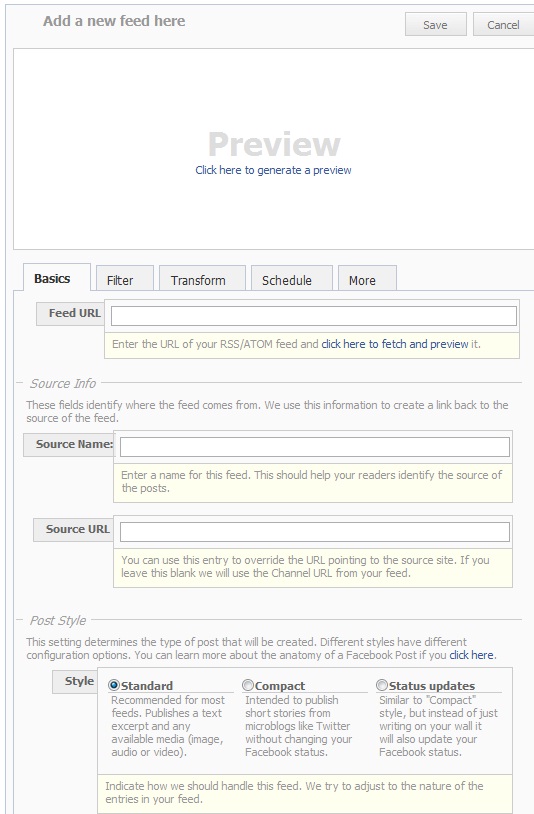Follow the Facebook Post anatomy click here link
Viewport: 534px width, 814px height.
click(471, 655)
